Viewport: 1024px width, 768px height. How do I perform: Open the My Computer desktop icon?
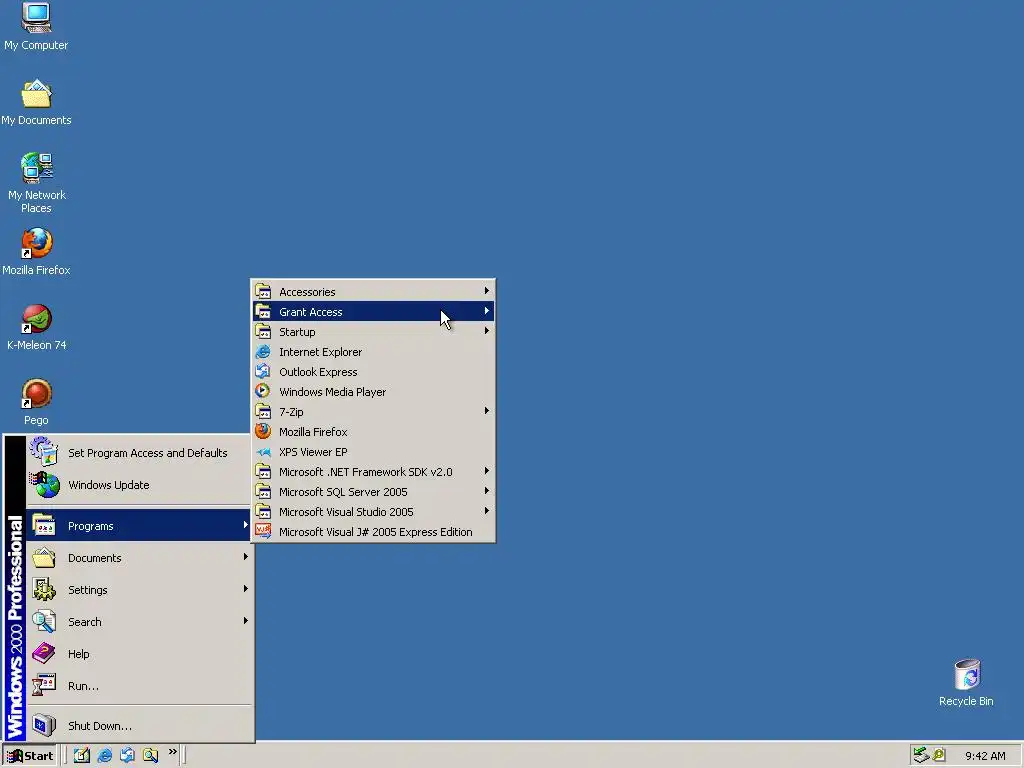point(36,26)
